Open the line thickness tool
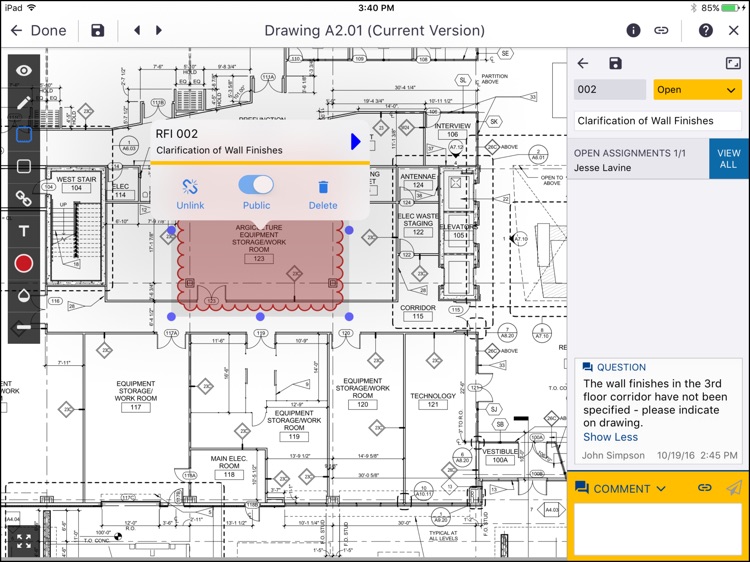This screenshot has width=750, height=562. (23, 327)
